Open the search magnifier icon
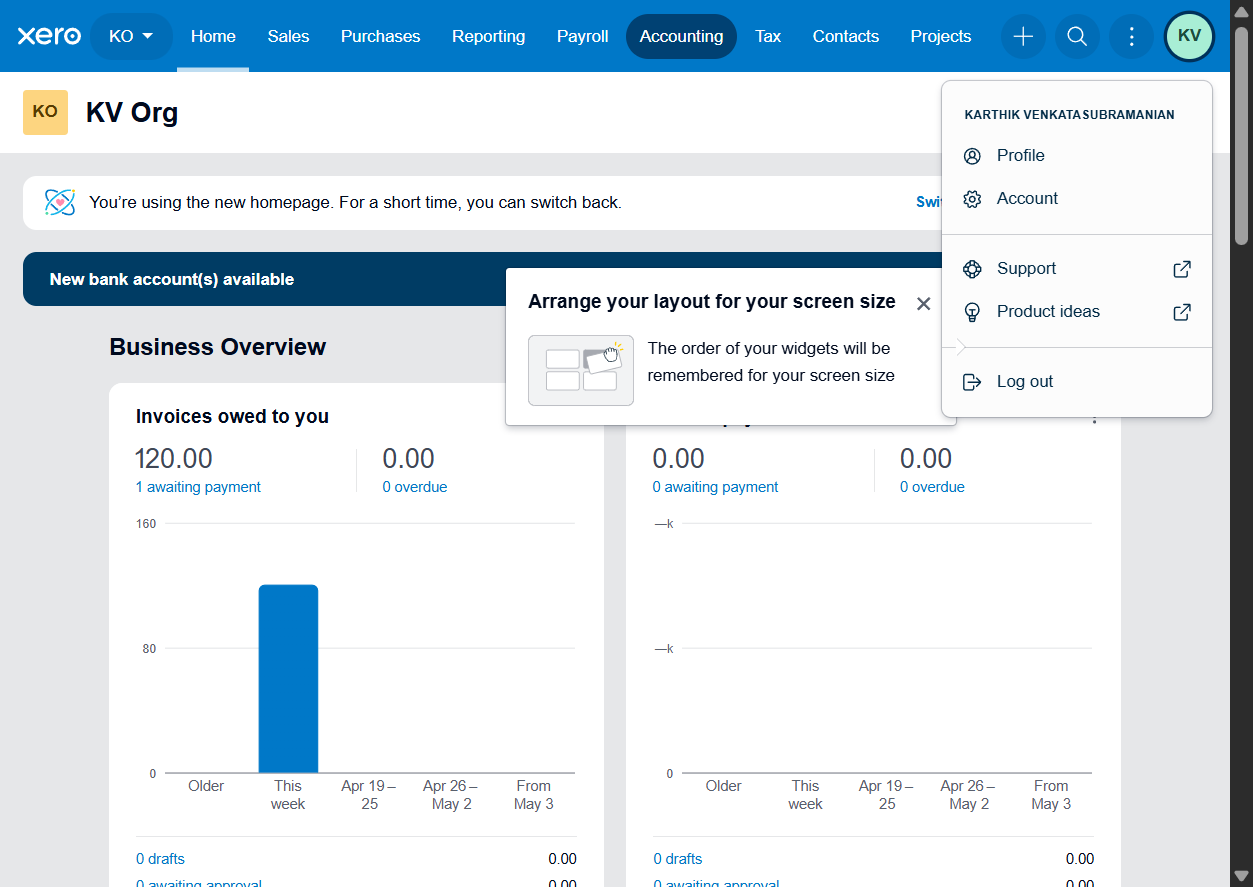The image size is (1253, 887). 1077,36
